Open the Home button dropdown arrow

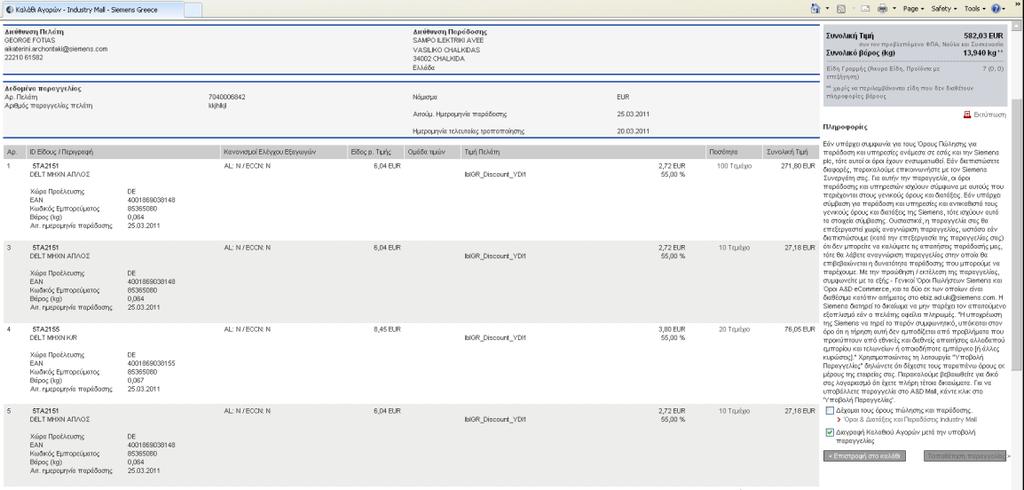pos(827,9)
